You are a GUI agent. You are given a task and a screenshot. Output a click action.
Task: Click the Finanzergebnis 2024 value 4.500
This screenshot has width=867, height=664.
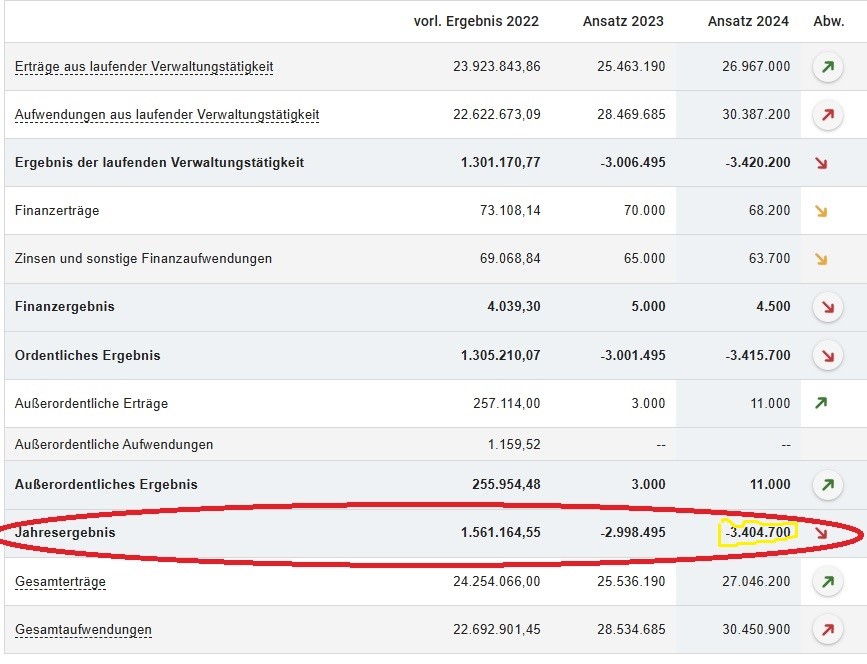(x=773, y=307)
